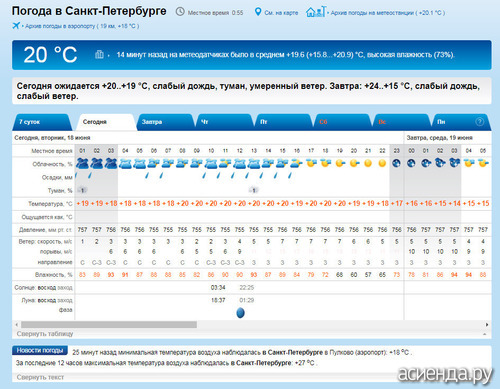The height and width of the screenshot is (389, 500).
Task: Open Архив погоды в аэропорту link
Action: click(x=82, y=26)
